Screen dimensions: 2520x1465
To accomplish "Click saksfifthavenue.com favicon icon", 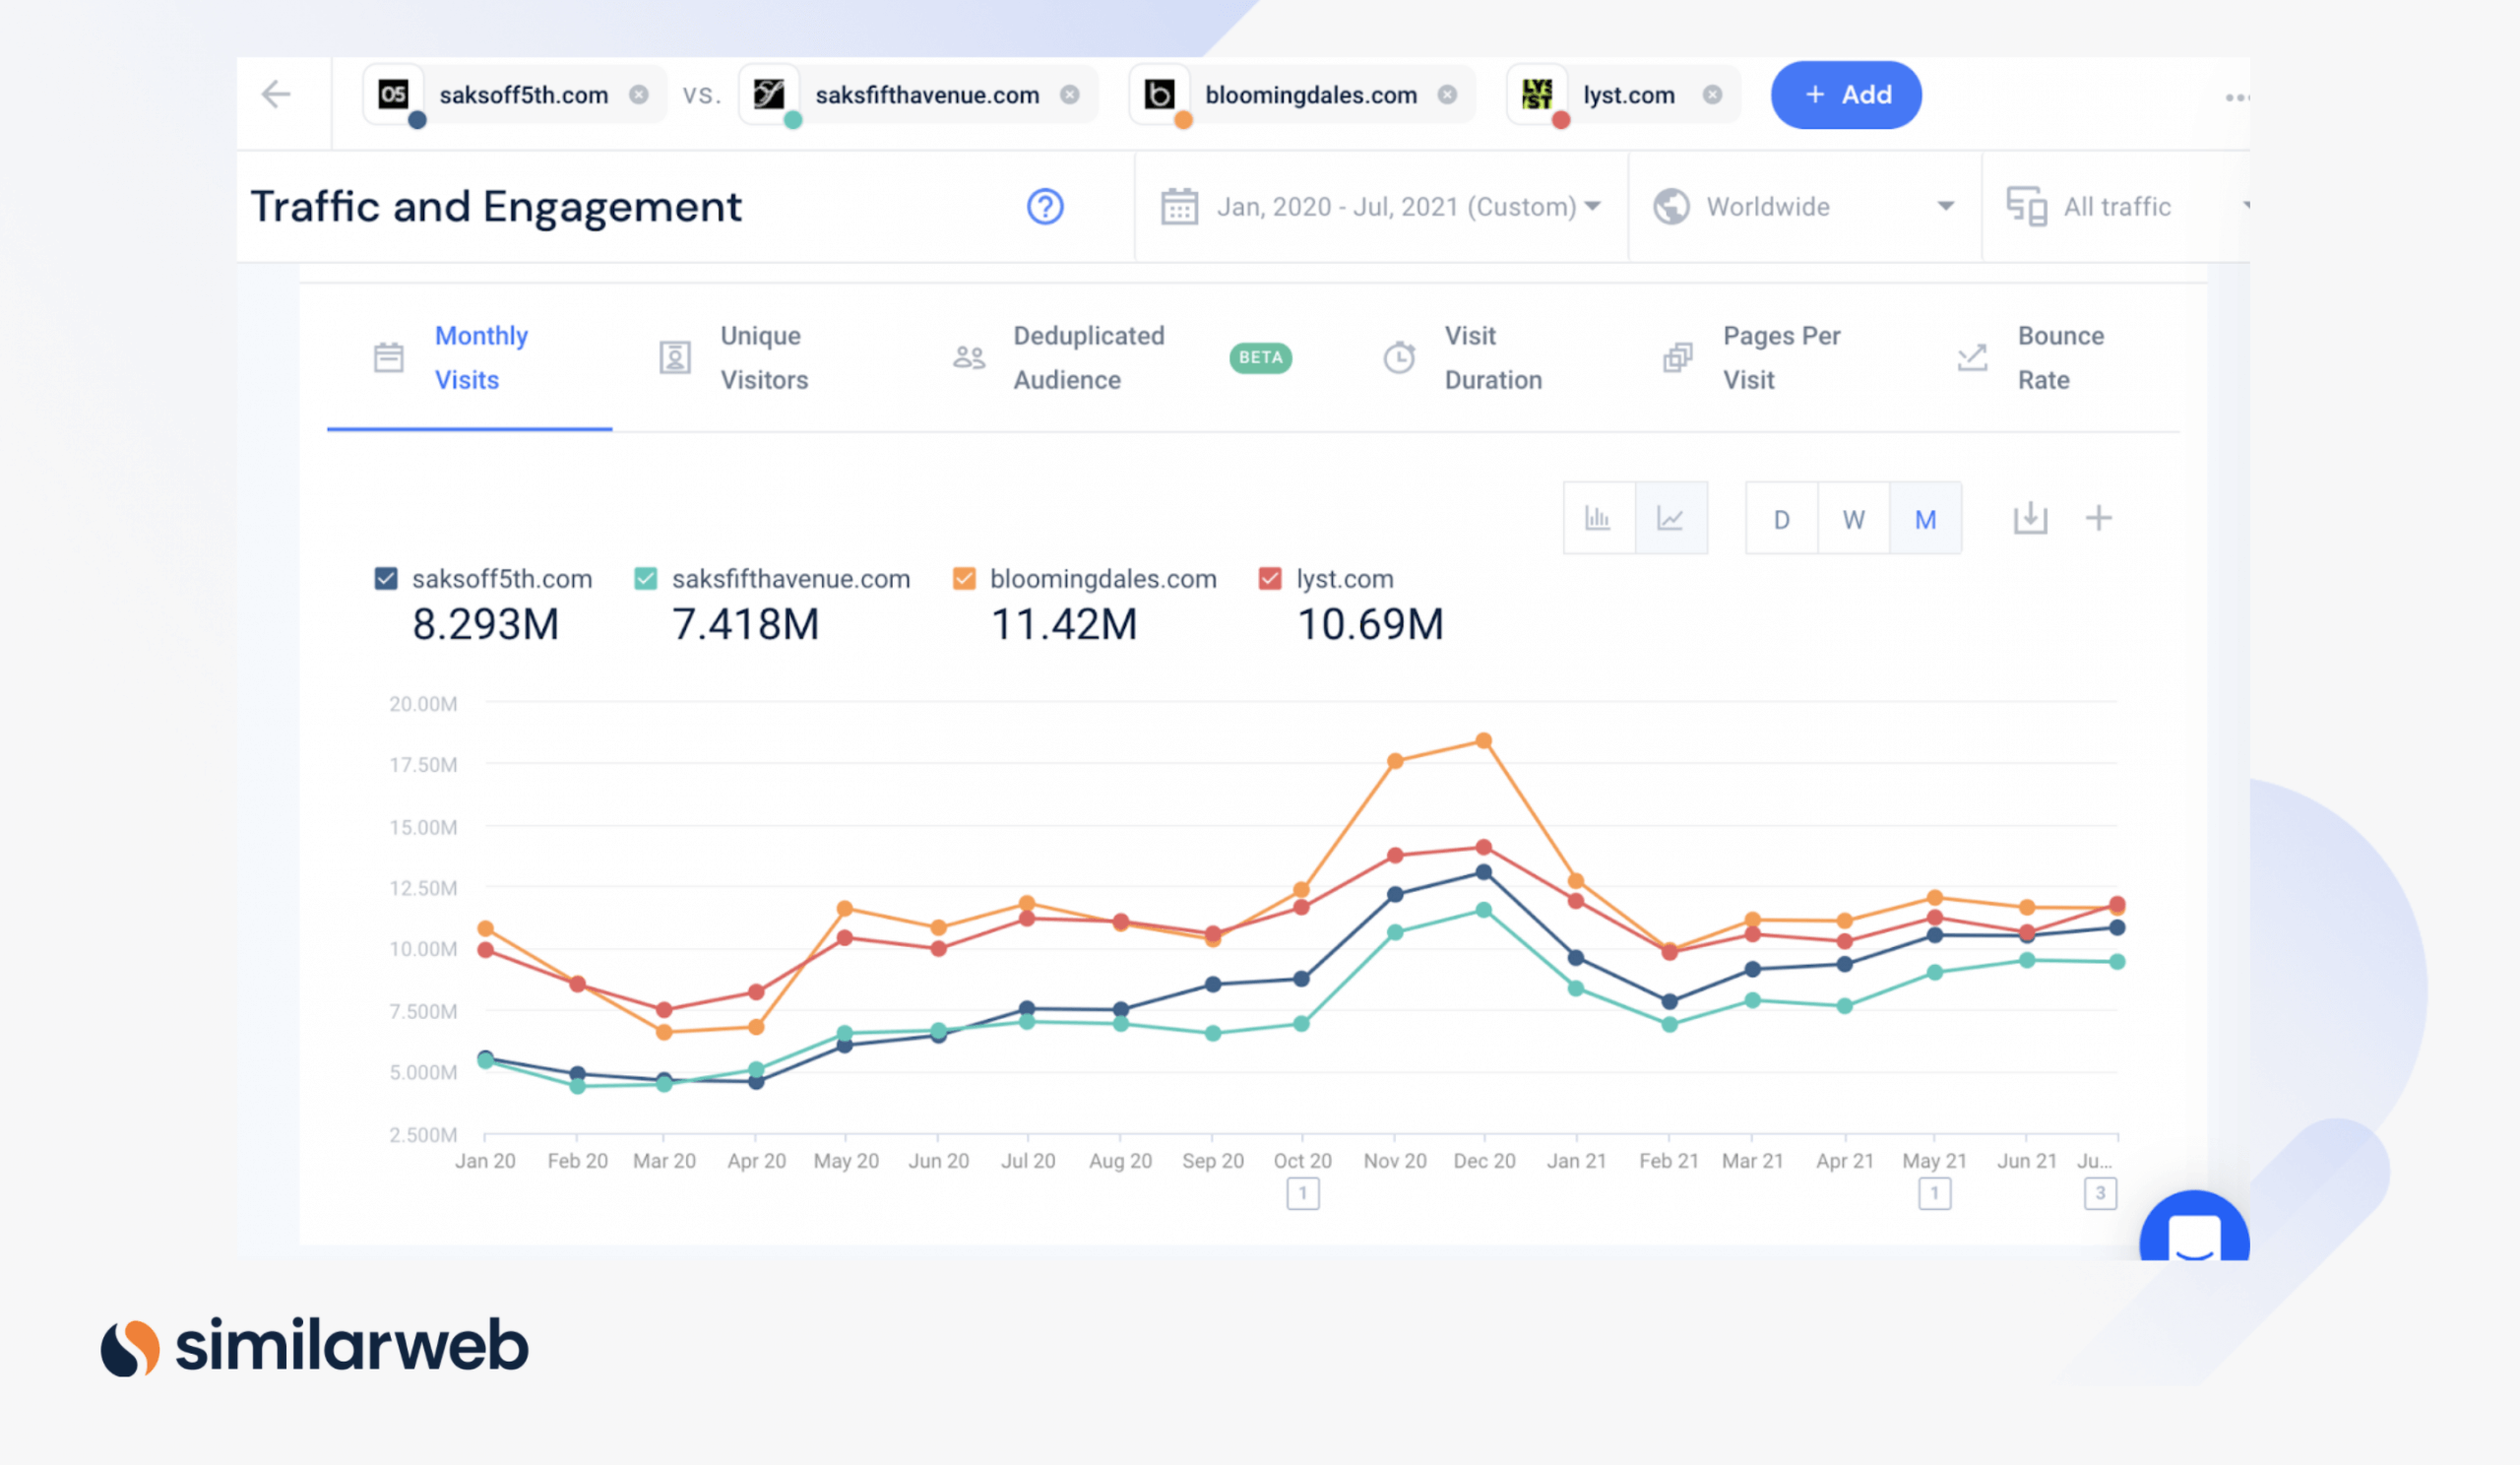I will coord(769,94).
